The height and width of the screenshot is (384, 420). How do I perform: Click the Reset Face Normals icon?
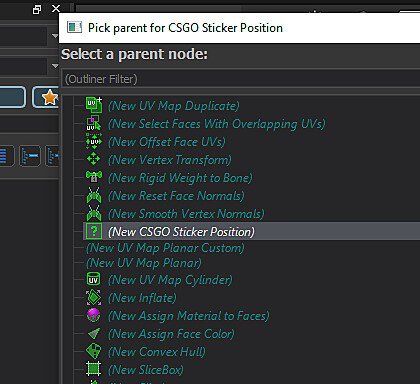click(94, 195)
